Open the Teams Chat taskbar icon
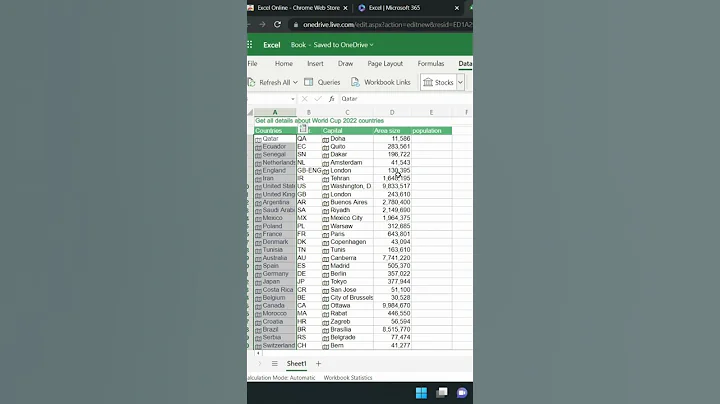 [x=462, y=393]
